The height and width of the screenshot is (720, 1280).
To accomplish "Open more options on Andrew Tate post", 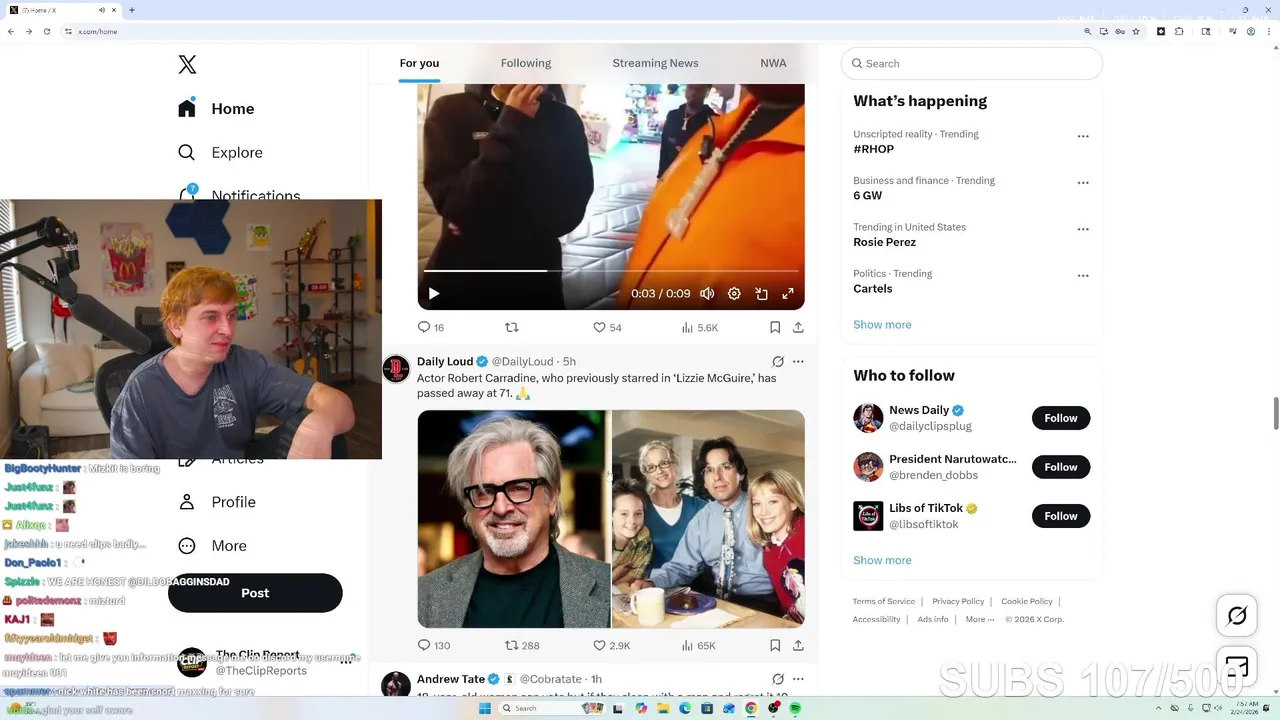I will click(798, 679).
